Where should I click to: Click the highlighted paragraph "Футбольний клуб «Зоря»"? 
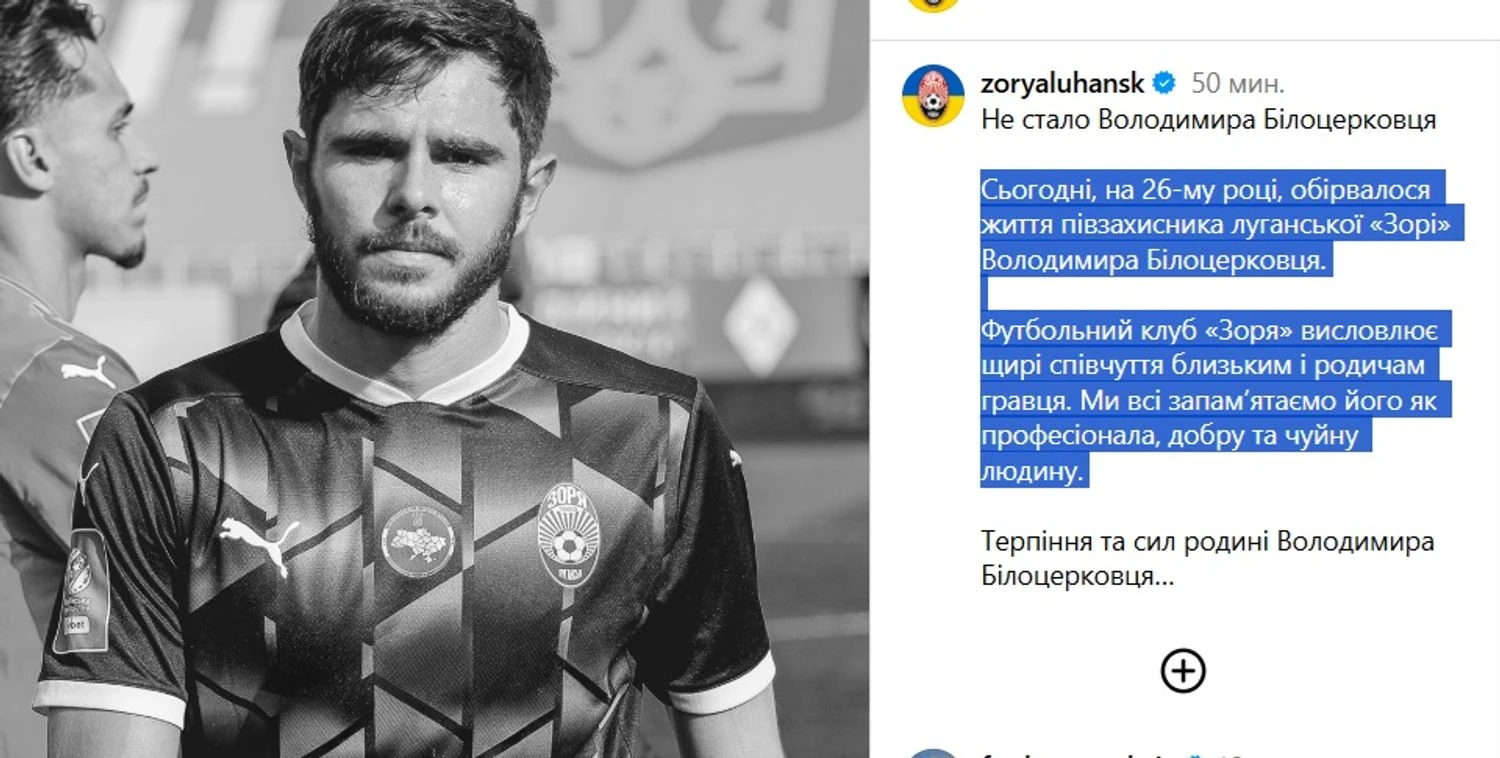click(x=1216, y=400)
